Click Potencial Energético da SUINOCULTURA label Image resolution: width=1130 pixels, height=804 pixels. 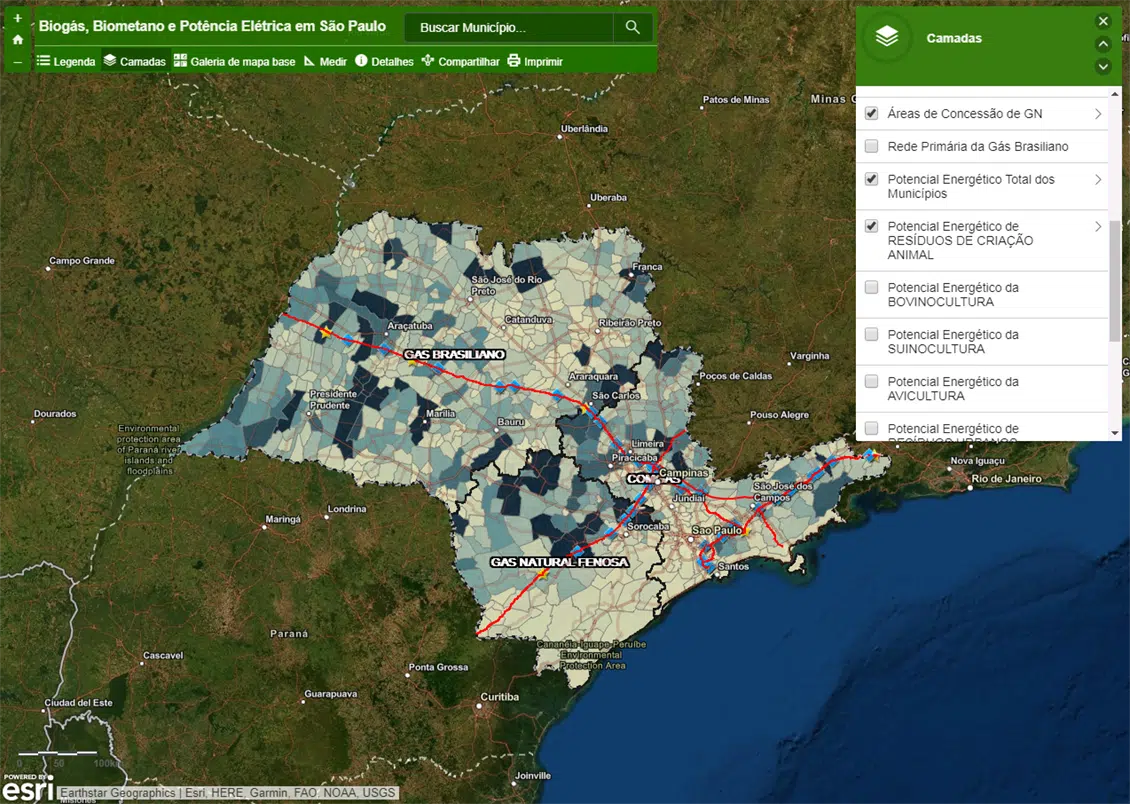(953, 341)
